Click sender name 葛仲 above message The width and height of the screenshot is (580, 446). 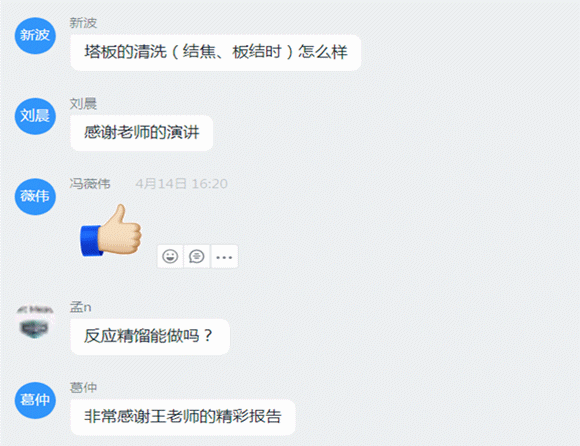[83, 387]
